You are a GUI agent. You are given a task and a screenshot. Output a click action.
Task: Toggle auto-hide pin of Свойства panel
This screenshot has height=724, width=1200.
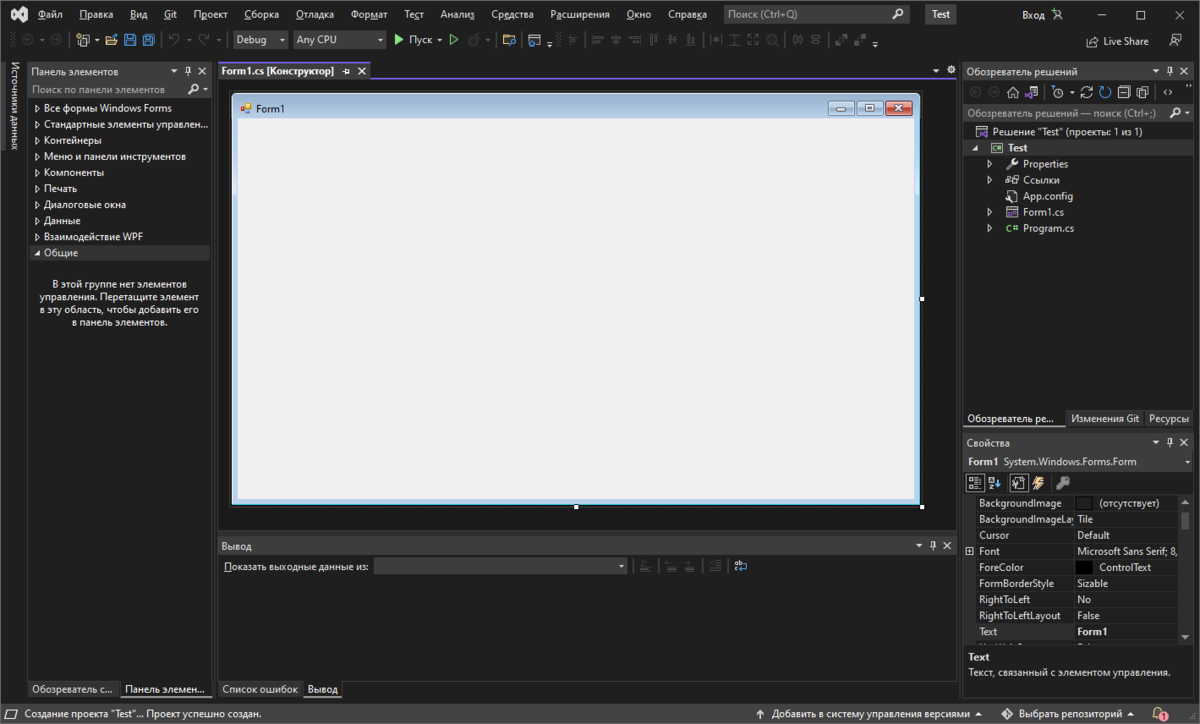1170,442
